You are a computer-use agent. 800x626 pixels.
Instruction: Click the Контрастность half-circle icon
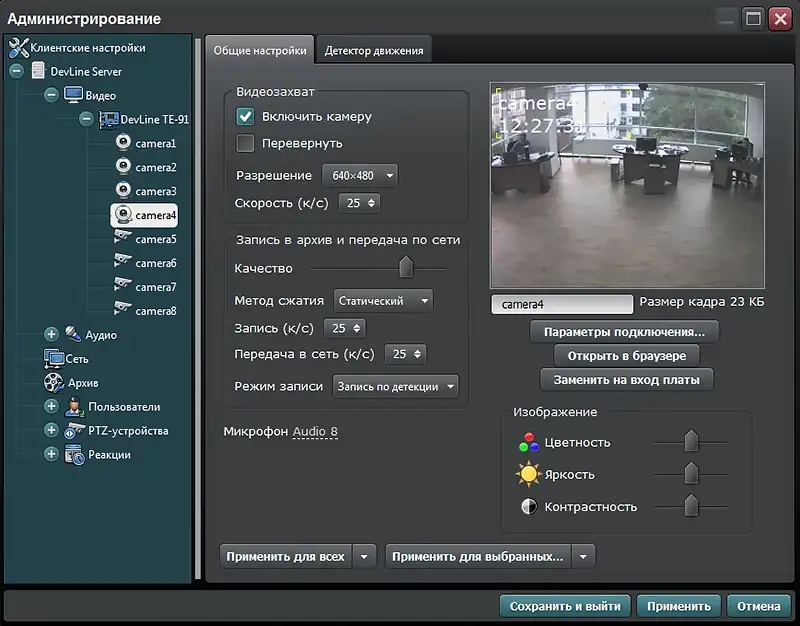click(529, 507)
